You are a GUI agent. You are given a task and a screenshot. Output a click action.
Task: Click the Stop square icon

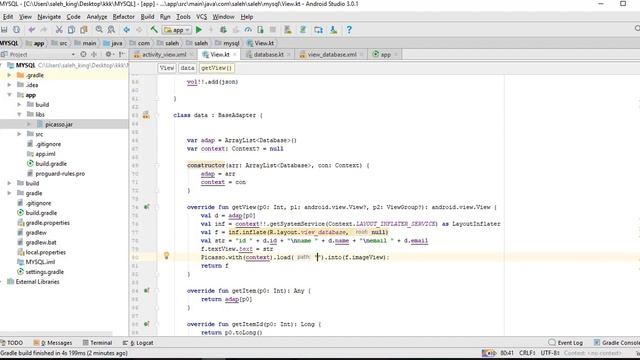pos(273,30)
